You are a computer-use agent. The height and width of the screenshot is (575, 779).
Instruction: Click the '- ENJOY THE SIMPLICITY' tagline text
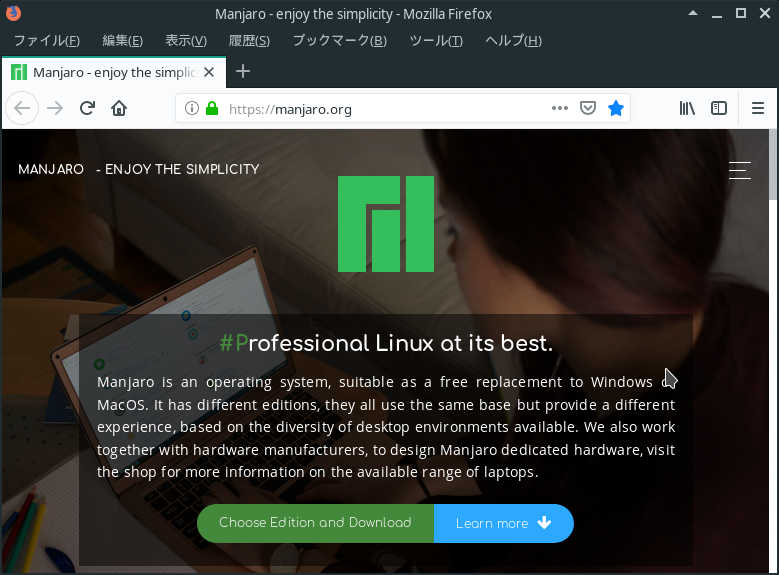(177, 169)
